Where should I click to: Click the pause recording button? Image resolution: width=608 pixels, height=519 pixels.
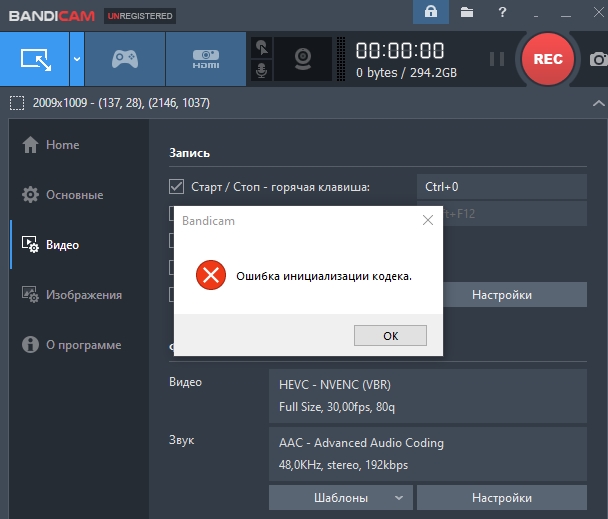(497, 59)
